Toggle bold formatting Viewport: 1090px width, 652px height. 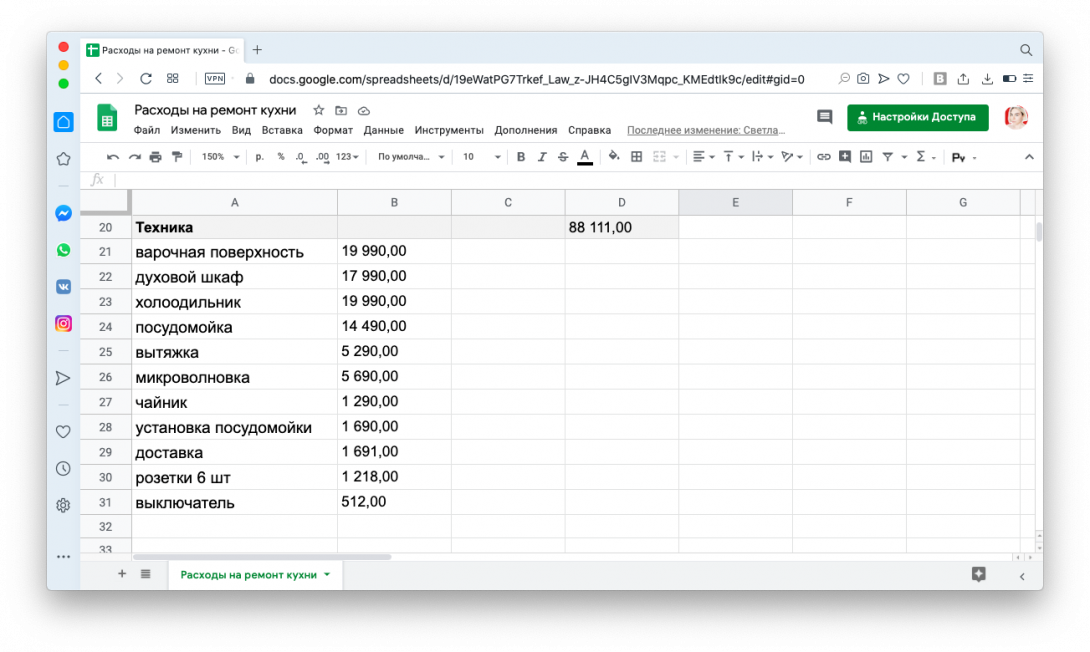click(520, 157)
